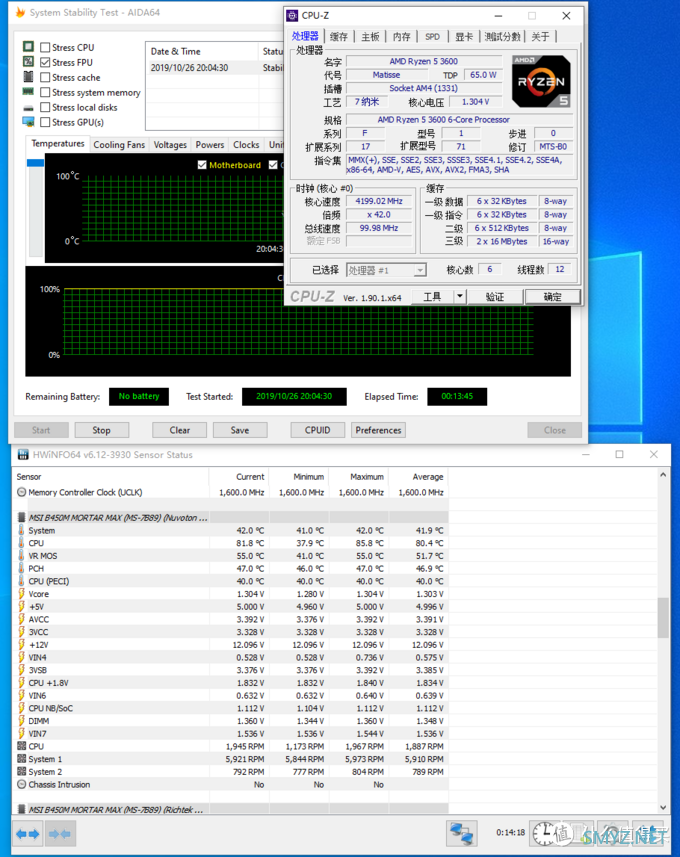Toggle the Motherboard temperature graph checkbox
Image resolution: width=680 pixels, height=857 pixels.
[x=202, y=165]
